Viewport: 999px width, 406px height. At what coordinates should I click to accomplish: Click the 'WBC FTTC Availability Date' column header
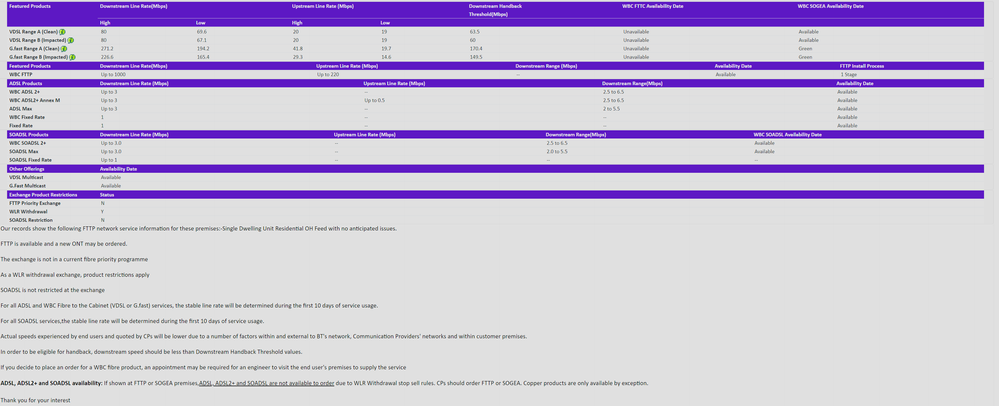point(653,6)
